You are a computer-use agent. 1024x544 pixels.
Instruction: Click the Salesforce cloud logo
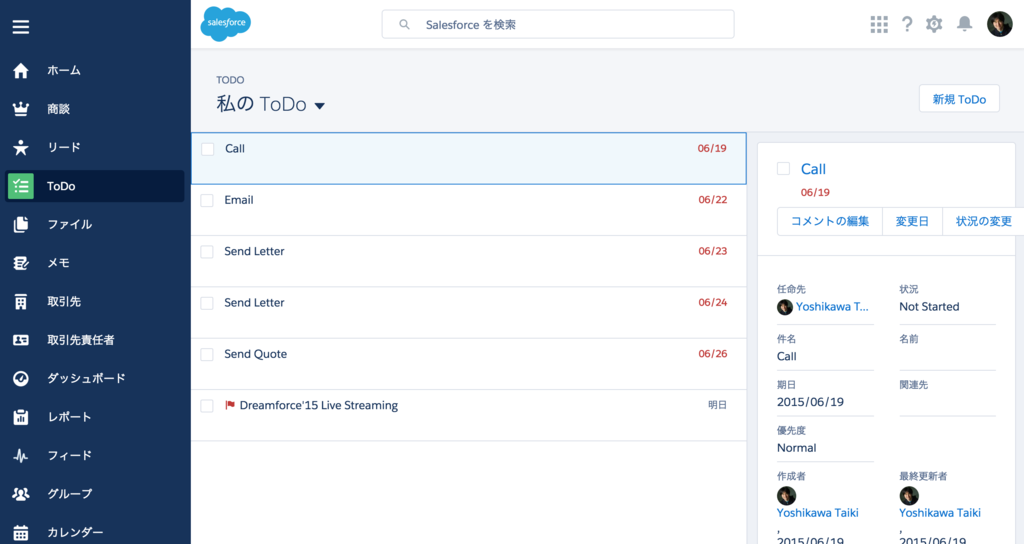point(225,24)
